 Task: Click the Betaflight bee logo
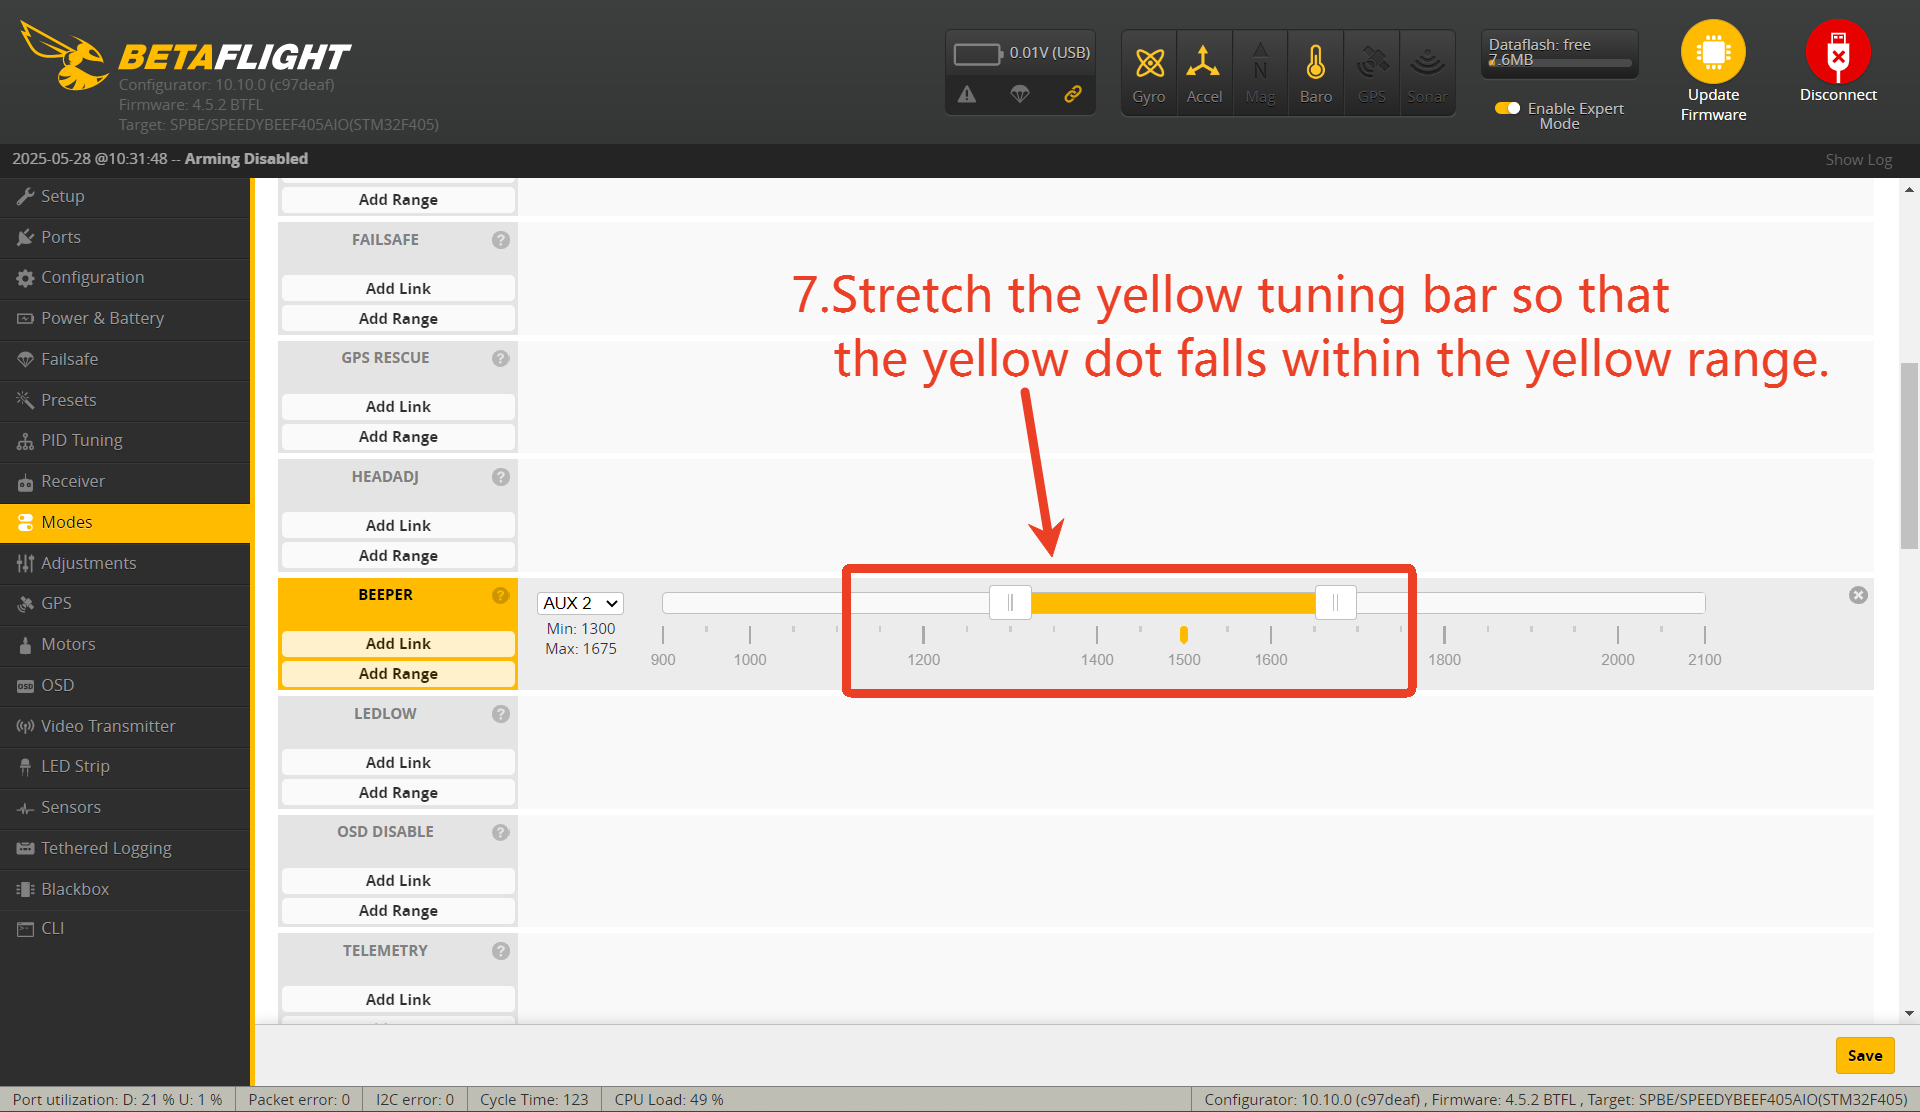point(66,56)
